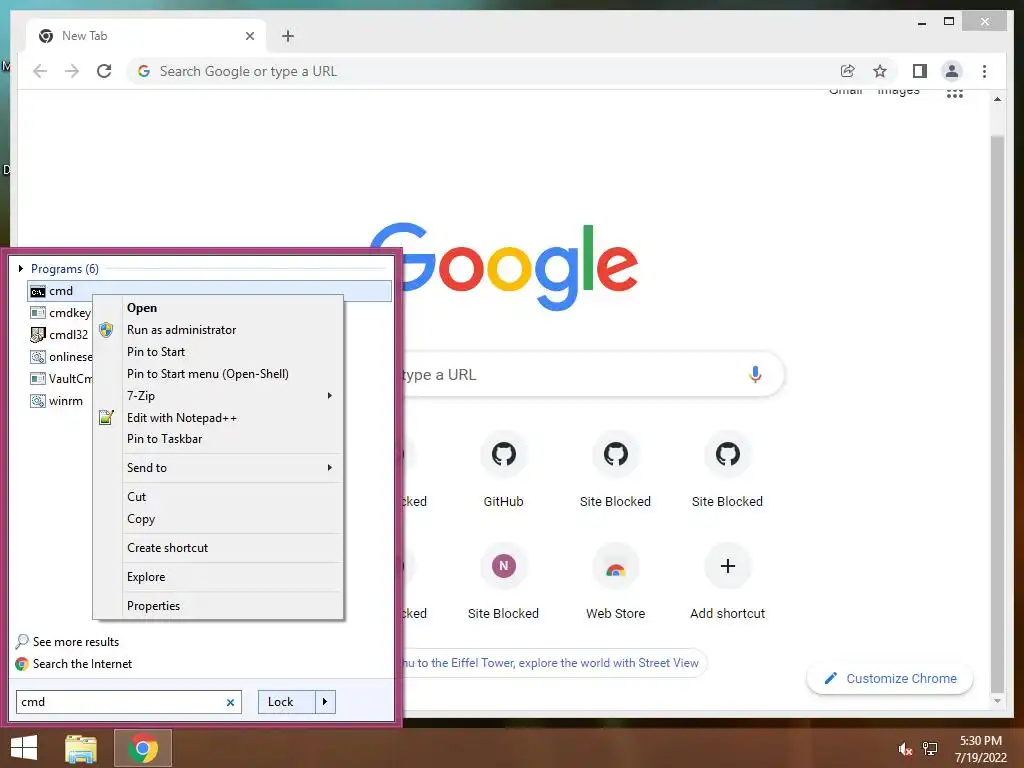
Task: Expand the Send to submenu
Action: tap(230, 468)
